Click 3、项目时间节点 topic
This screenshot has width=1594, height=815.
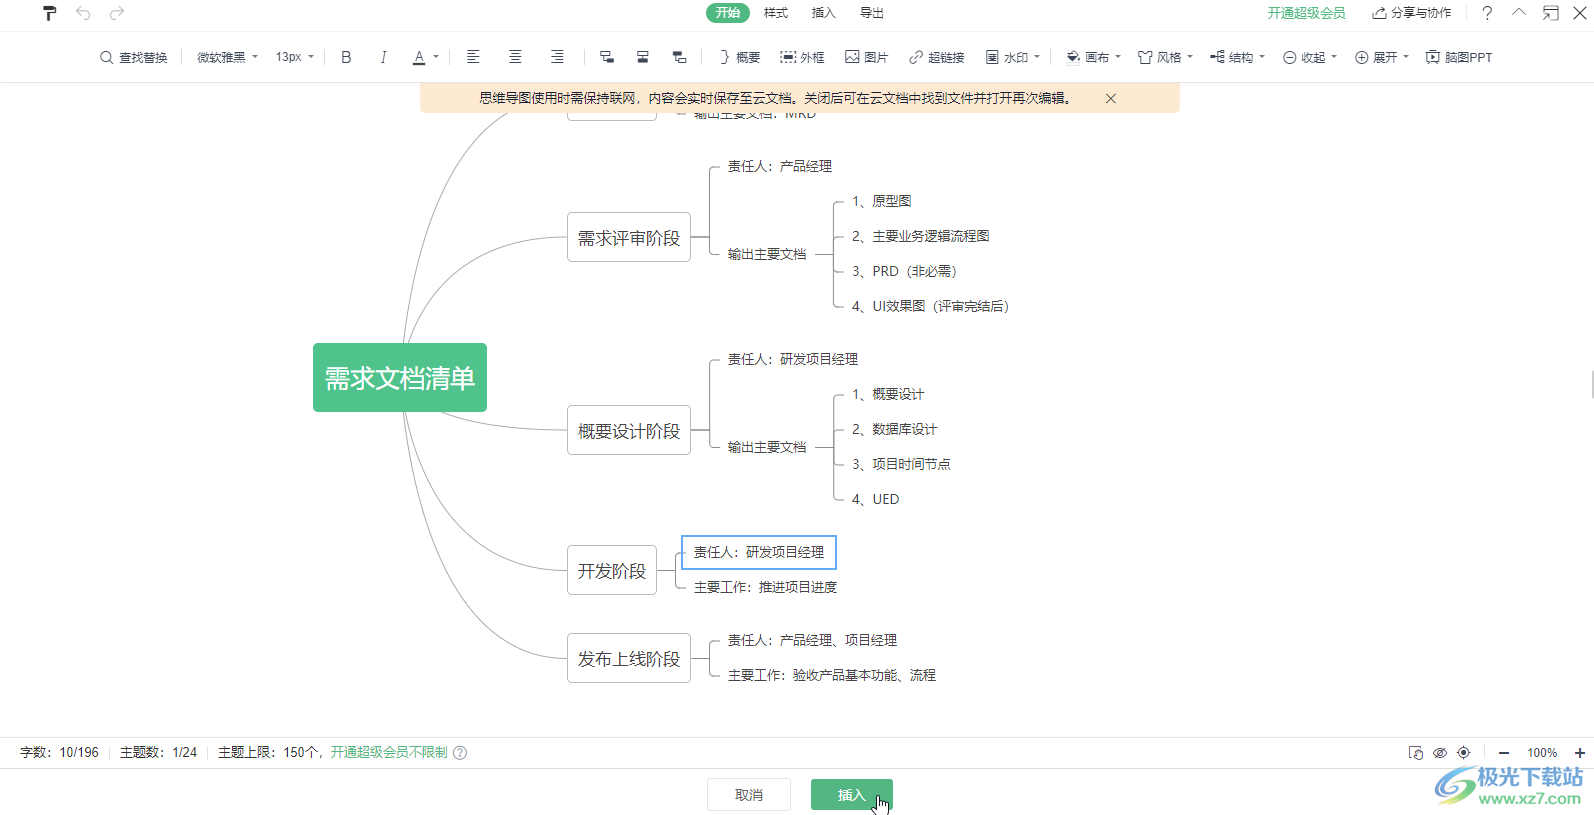coord(901,464)
